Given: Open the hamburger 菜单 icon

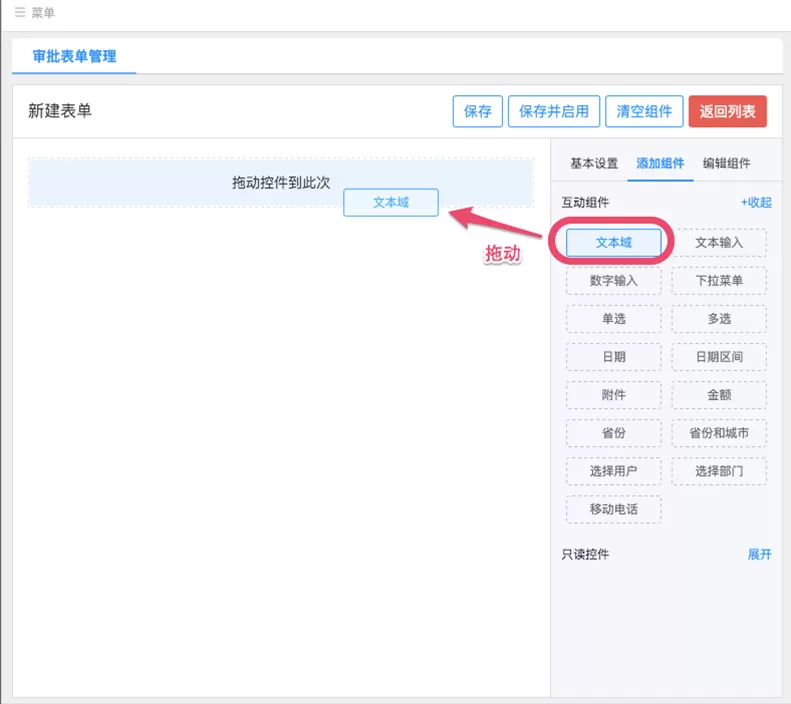Looking at the screenshot, I should pos(20,12).
